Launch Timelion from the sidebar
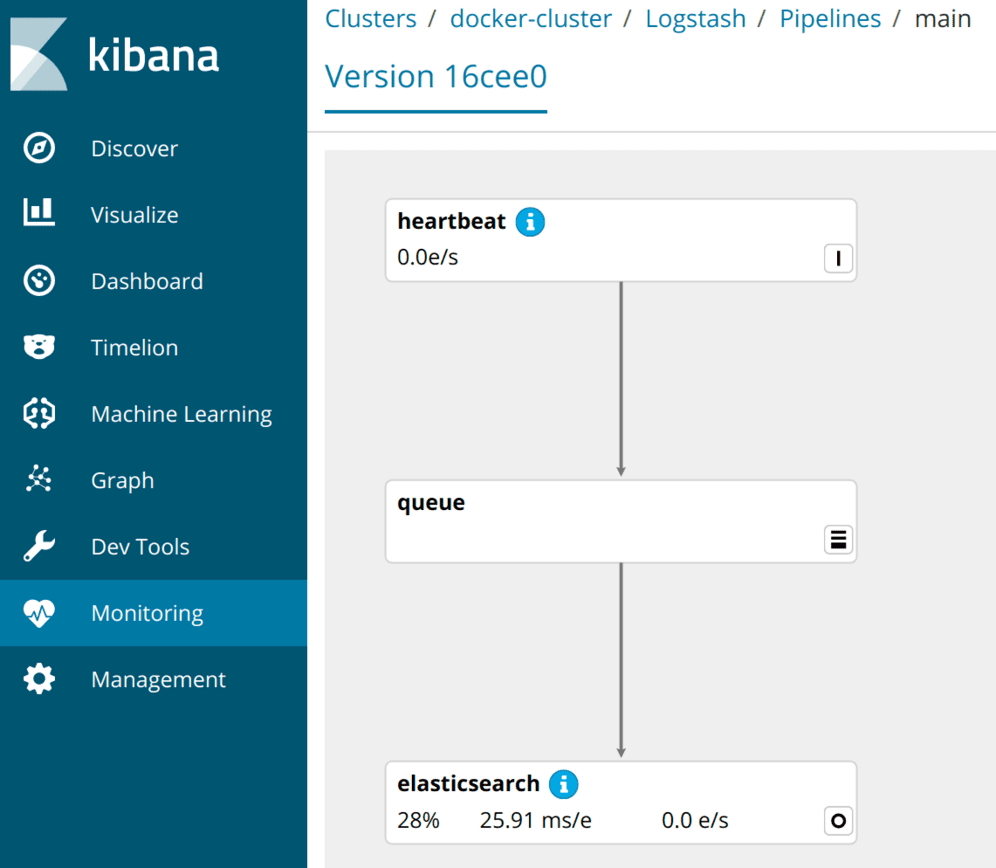 (x=38, y=347)
